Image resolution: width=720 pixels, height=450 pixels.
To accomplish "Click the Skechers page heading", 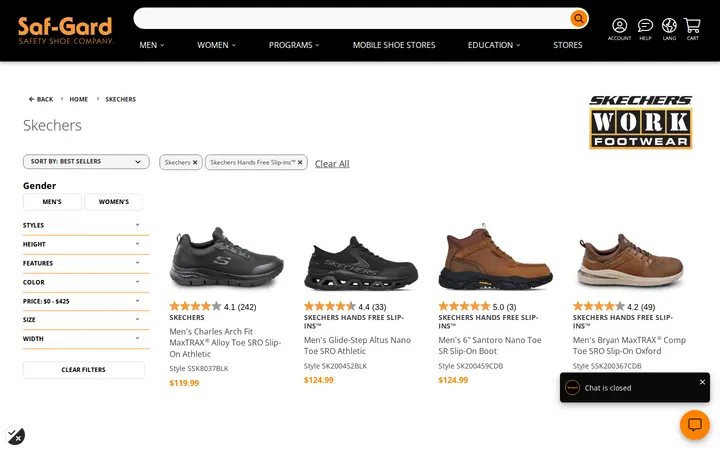I will coord(52,125).
